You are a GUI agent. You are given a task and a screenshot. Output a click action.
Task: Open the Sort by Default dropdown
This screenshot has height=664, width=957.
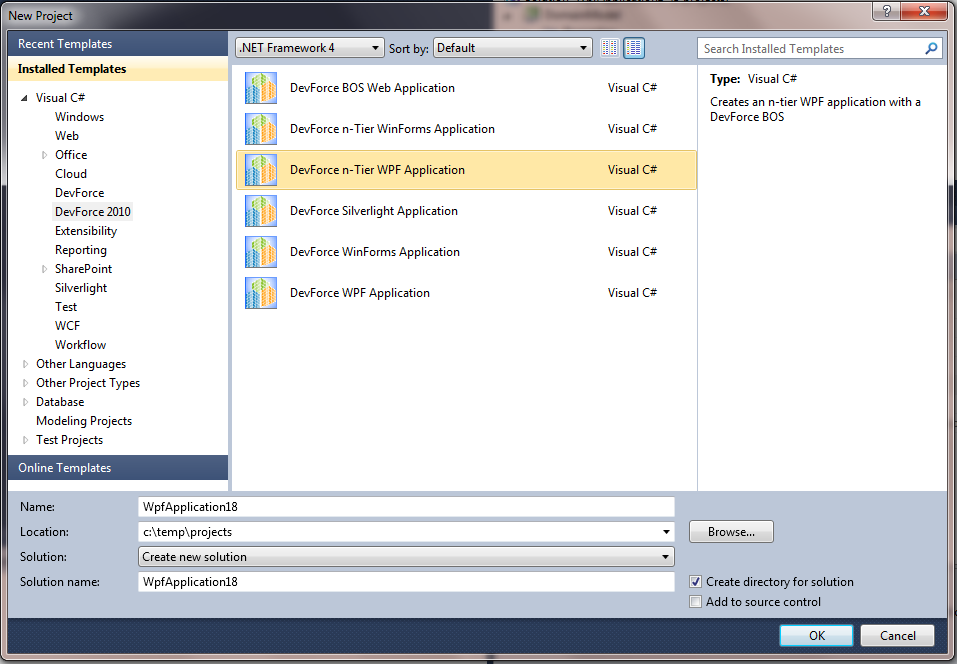pyautogui.click(x=513, y=48)
